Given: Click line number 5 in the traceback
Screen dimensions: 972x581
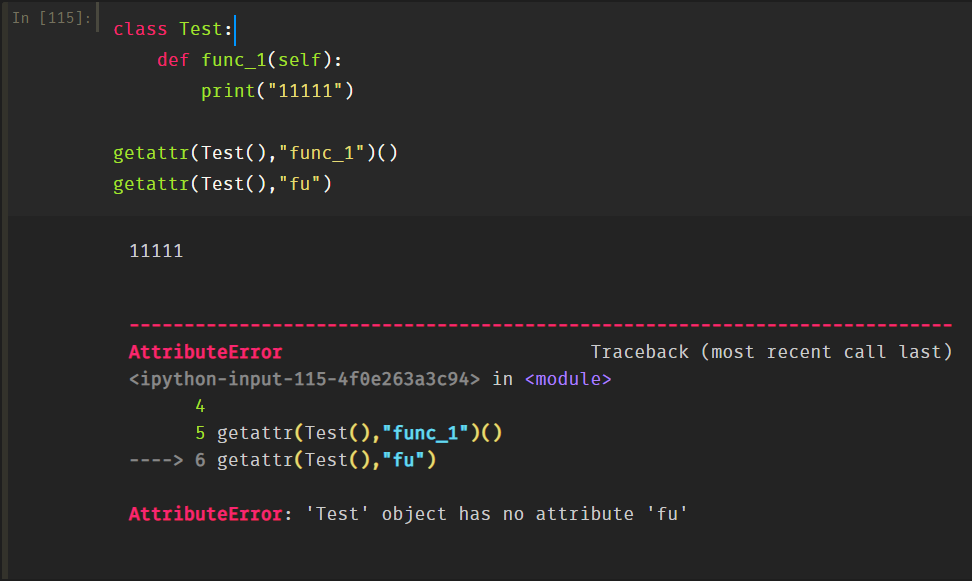Looking at the screenshot, I should pyautogui.click(x=200, y=433).
